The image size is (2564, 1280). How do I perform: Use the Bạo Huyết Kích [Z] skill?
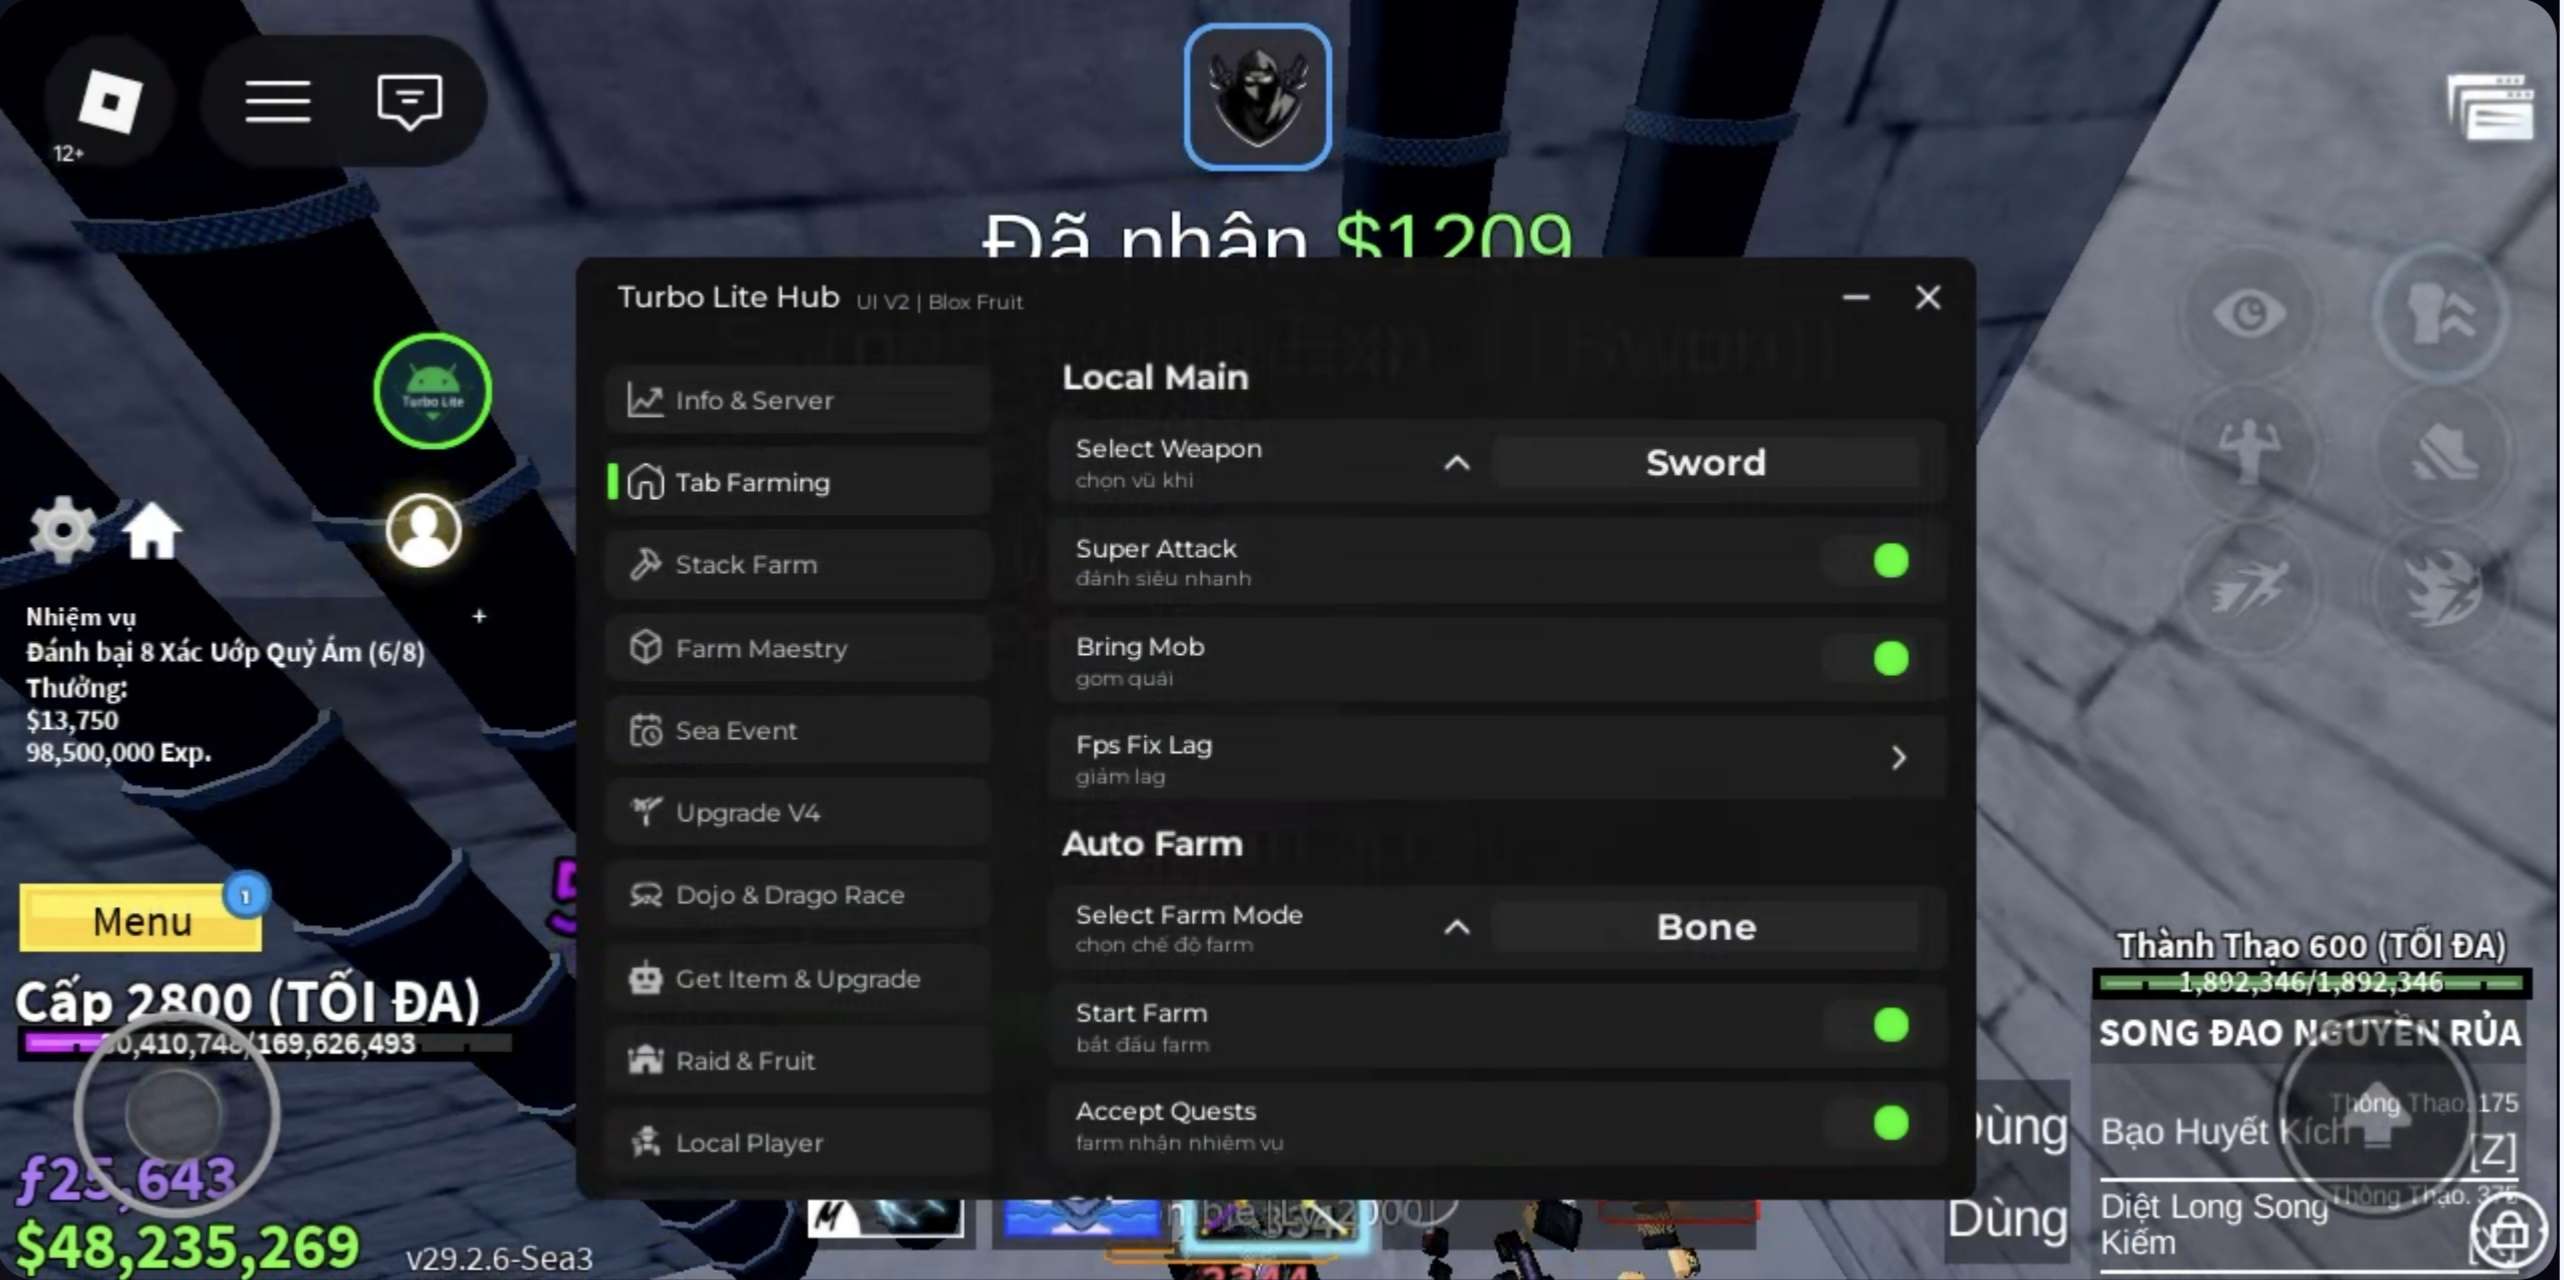(x=2309, y=1130)
